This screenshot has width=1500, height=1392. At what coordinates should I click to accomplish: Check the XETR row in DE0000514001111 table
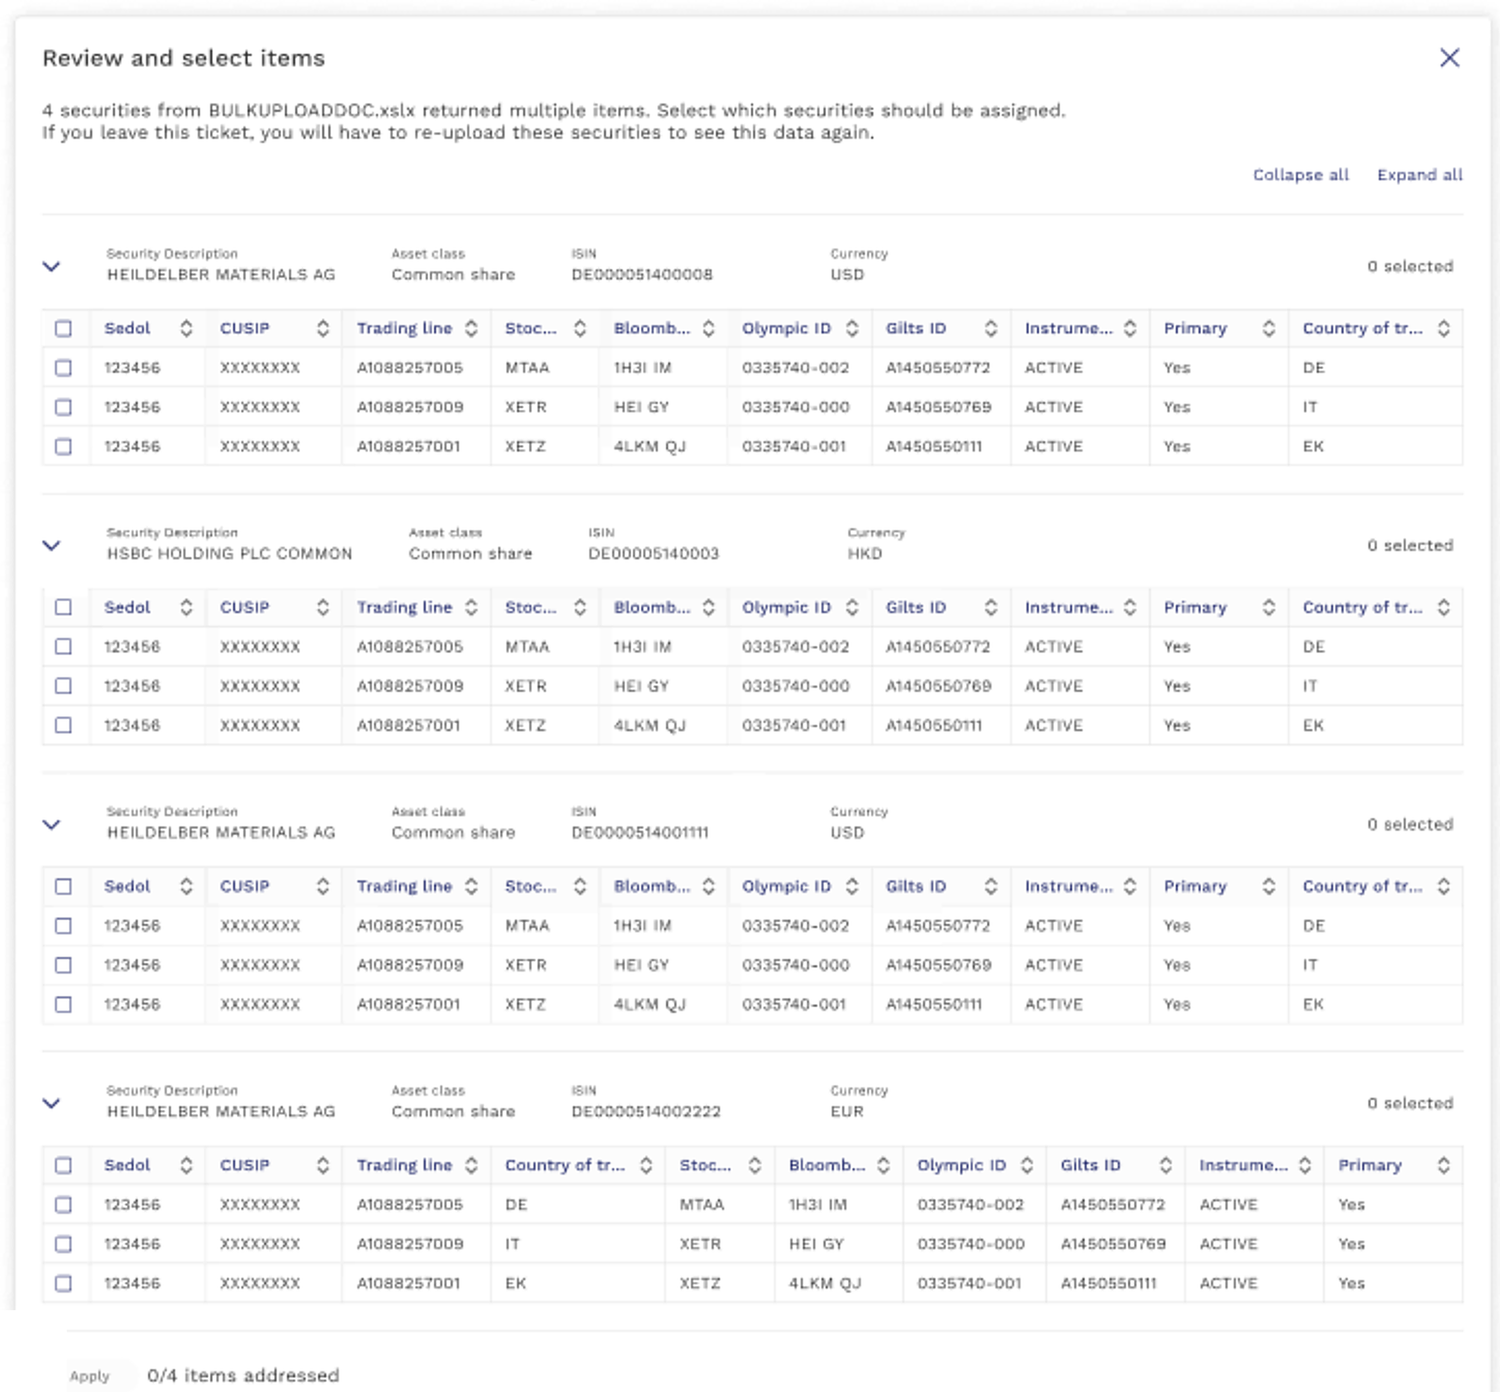(x=63, y=965)
